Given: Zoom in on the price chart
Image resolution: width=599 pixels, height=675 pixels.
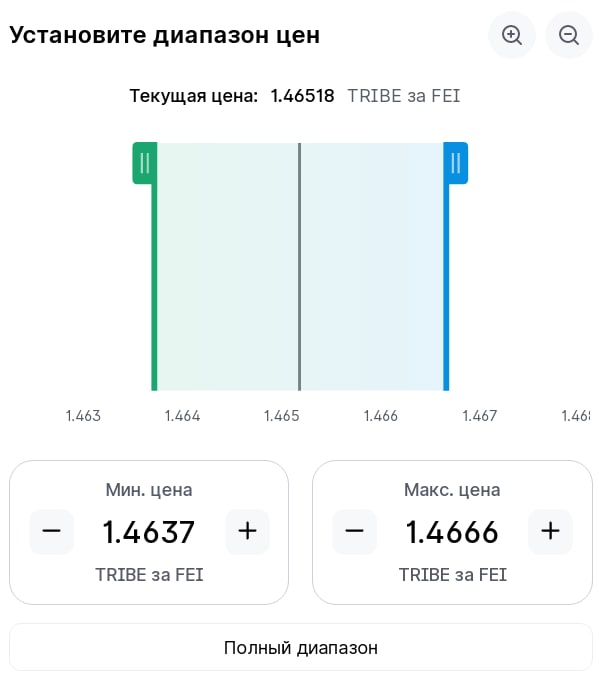Looking at the screenshot, I should [512, 35].
